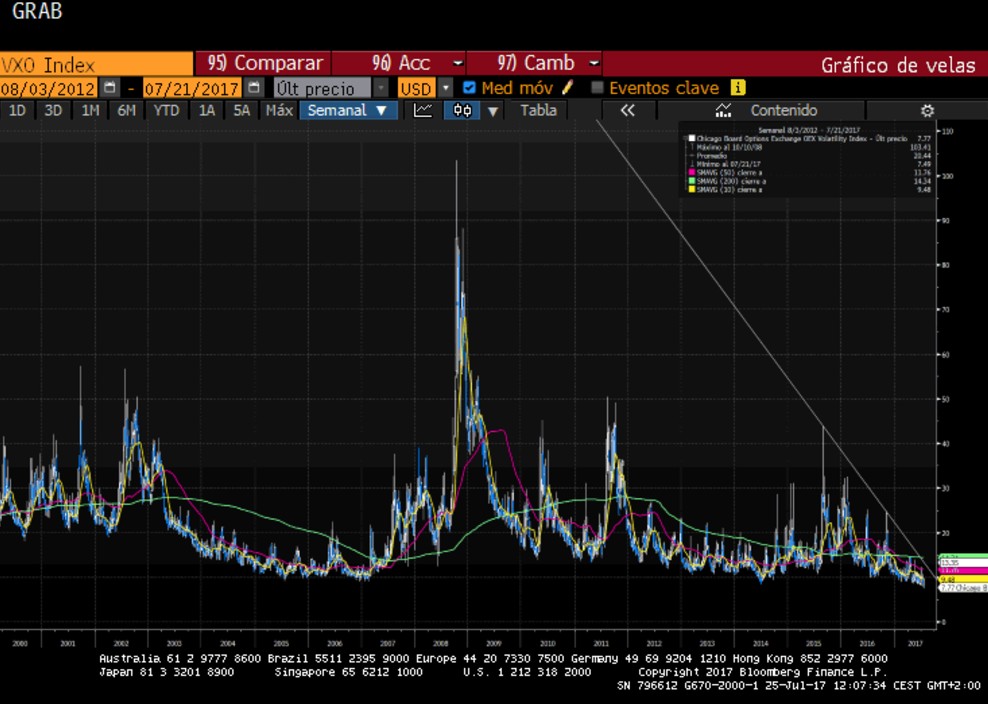Select the candlestick chart type icon
Viewport: 988px width, 704px height.
pyautogui.click(x=462, y=110)
